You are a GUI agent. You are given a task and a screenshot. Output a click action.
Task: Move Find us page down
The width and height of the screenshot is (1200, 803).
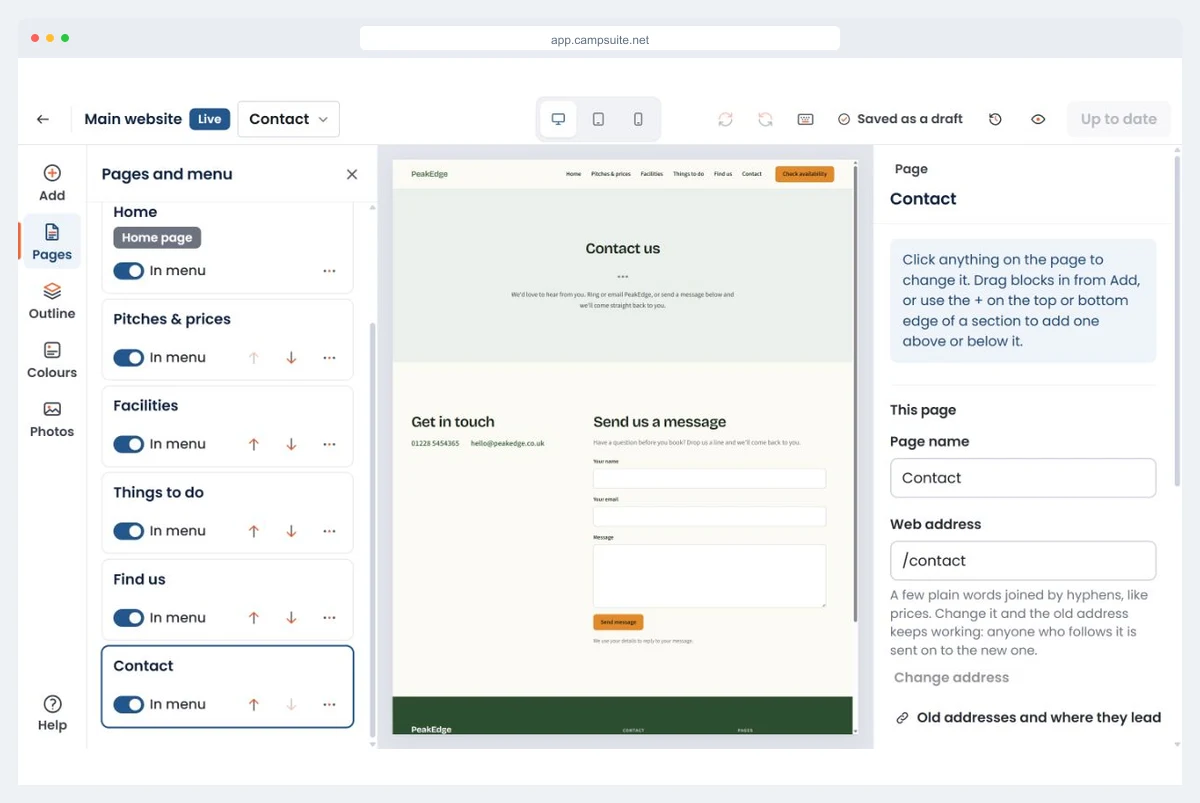coord(291,618)
